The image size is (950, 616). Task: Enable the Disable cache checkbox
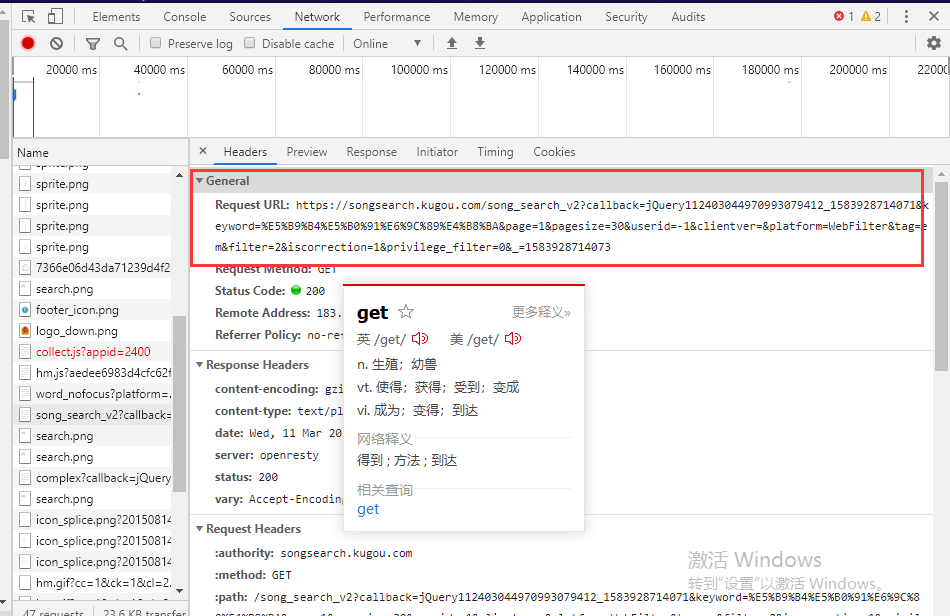coord(250,43)
